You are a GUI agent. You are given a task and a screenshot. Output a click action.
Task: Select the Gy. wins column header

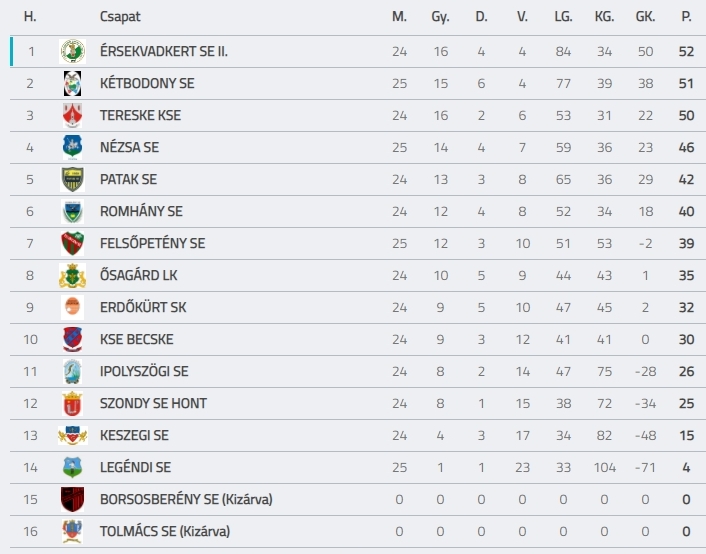tap(440, 17)
